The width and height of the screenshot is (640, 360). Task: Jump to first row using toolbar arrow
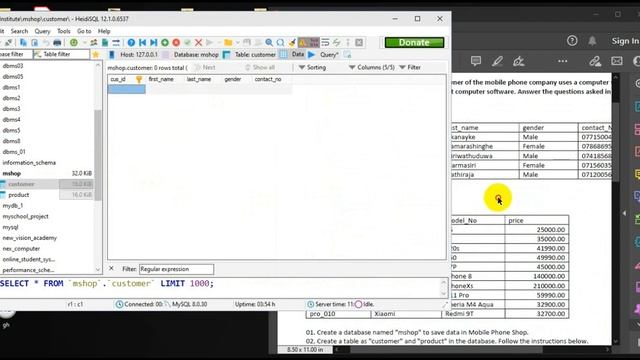click(142, 42)
